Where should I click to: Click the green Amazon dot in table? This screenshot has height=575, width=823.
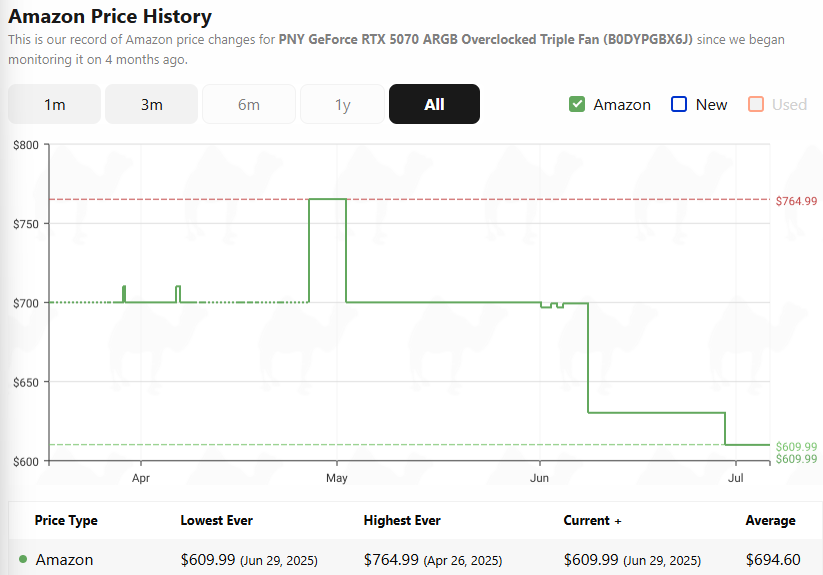[23, 559]
